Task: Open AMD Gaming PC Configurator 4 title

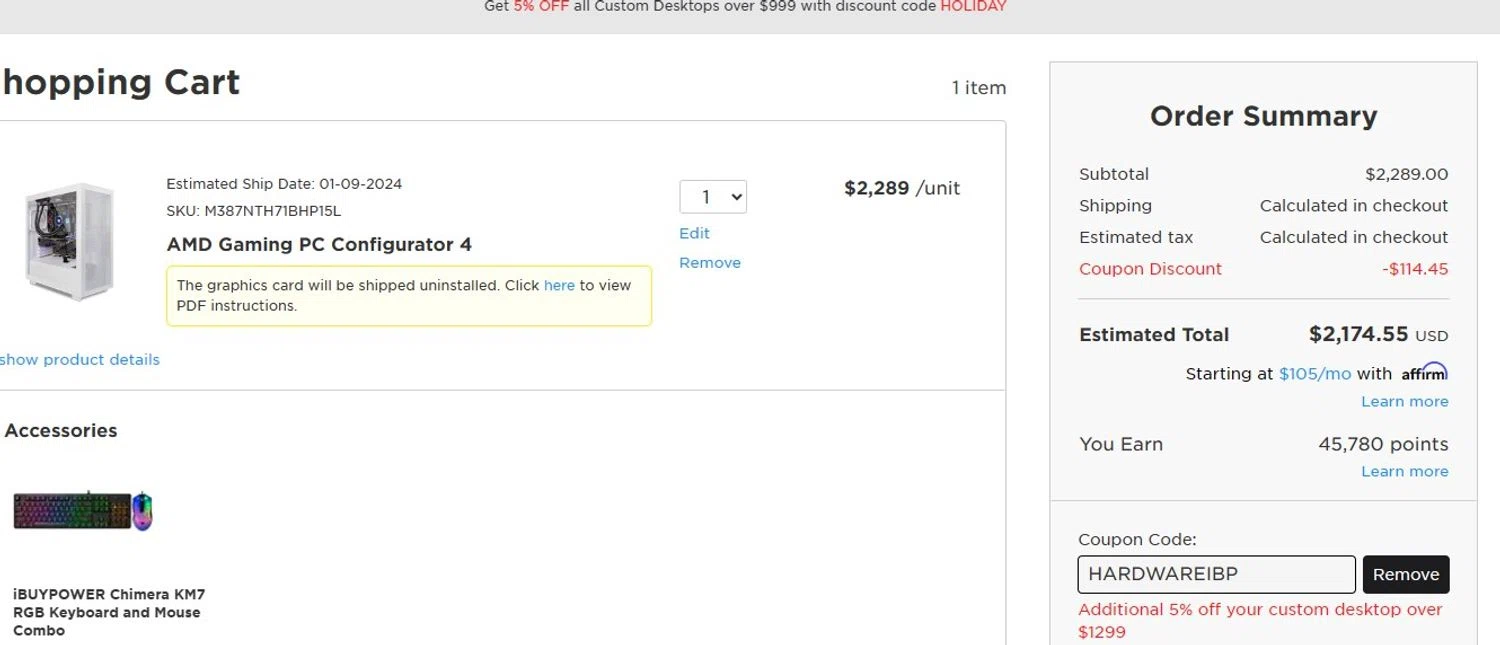Action: pos(319,245)
